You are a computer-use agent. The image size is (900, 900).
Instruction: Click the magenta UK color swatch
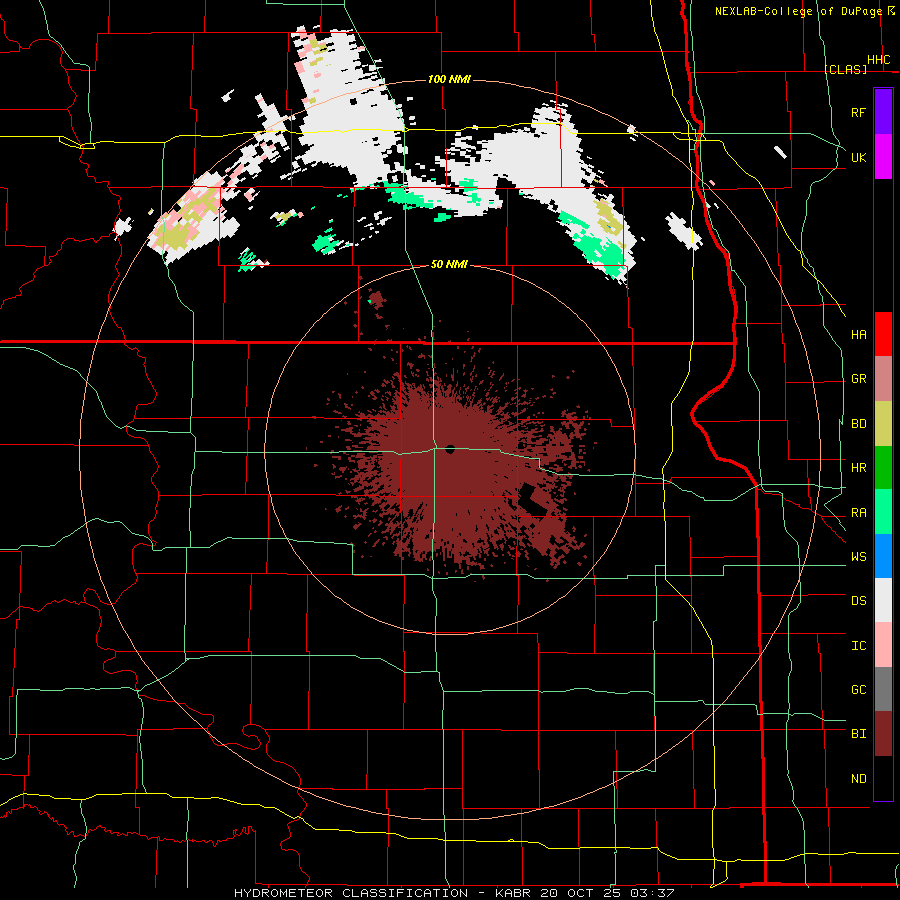click(883, 157)
